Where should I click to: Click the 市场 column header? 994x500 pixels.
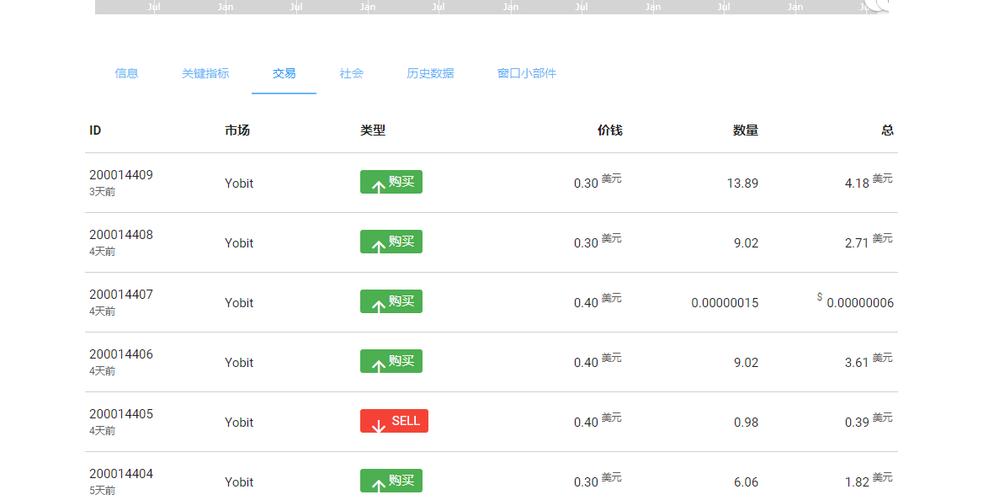click(x=237, y=130)
